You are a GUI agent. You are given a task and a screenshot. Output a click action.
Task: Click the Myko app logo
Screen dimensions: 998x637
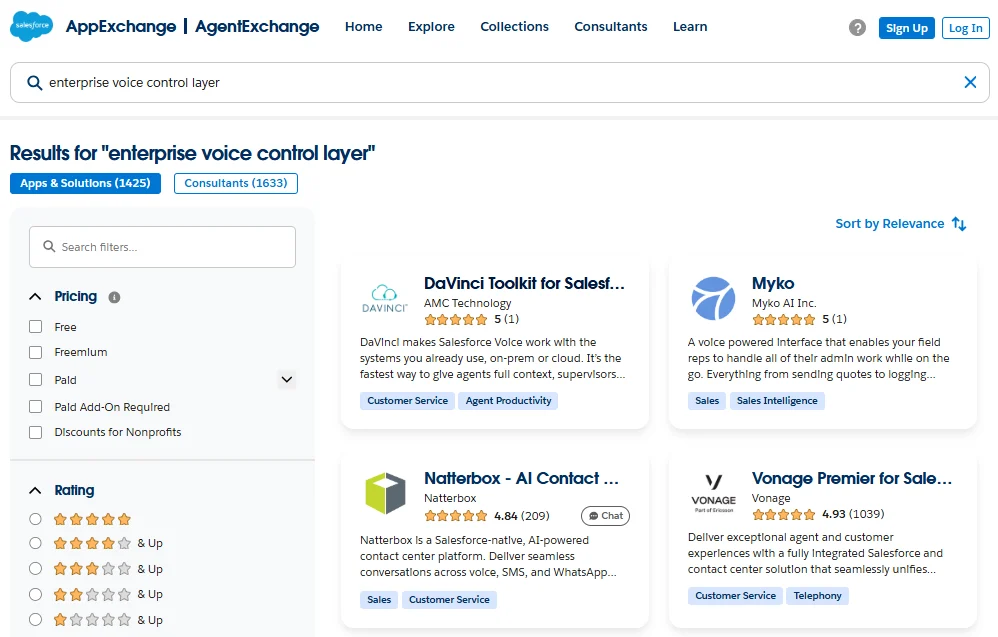(713, 298)
